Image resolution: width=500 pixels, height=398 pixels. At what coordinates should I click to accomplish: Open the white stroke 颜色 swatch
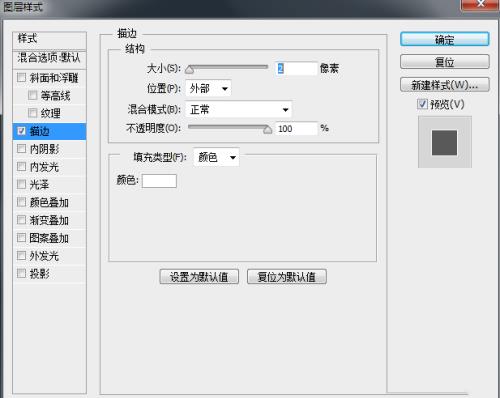pos(159,181)
